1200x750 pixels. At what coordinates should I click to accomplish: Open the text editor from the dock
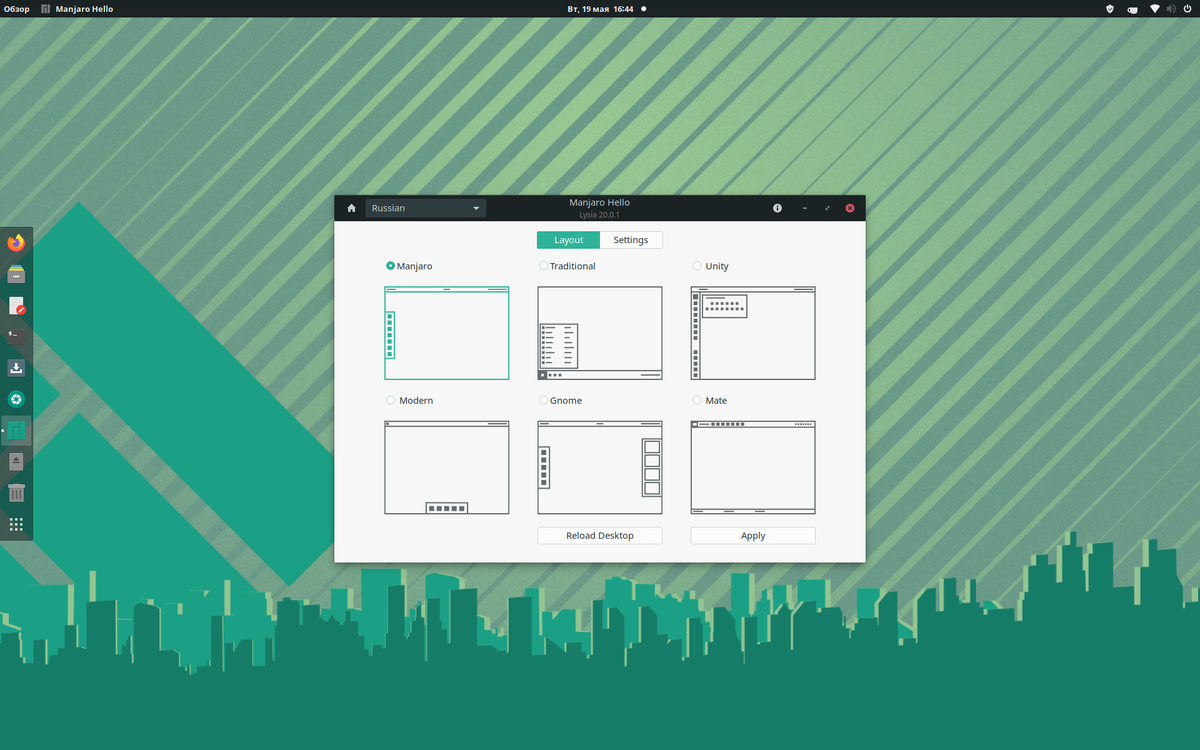point(16,306)
